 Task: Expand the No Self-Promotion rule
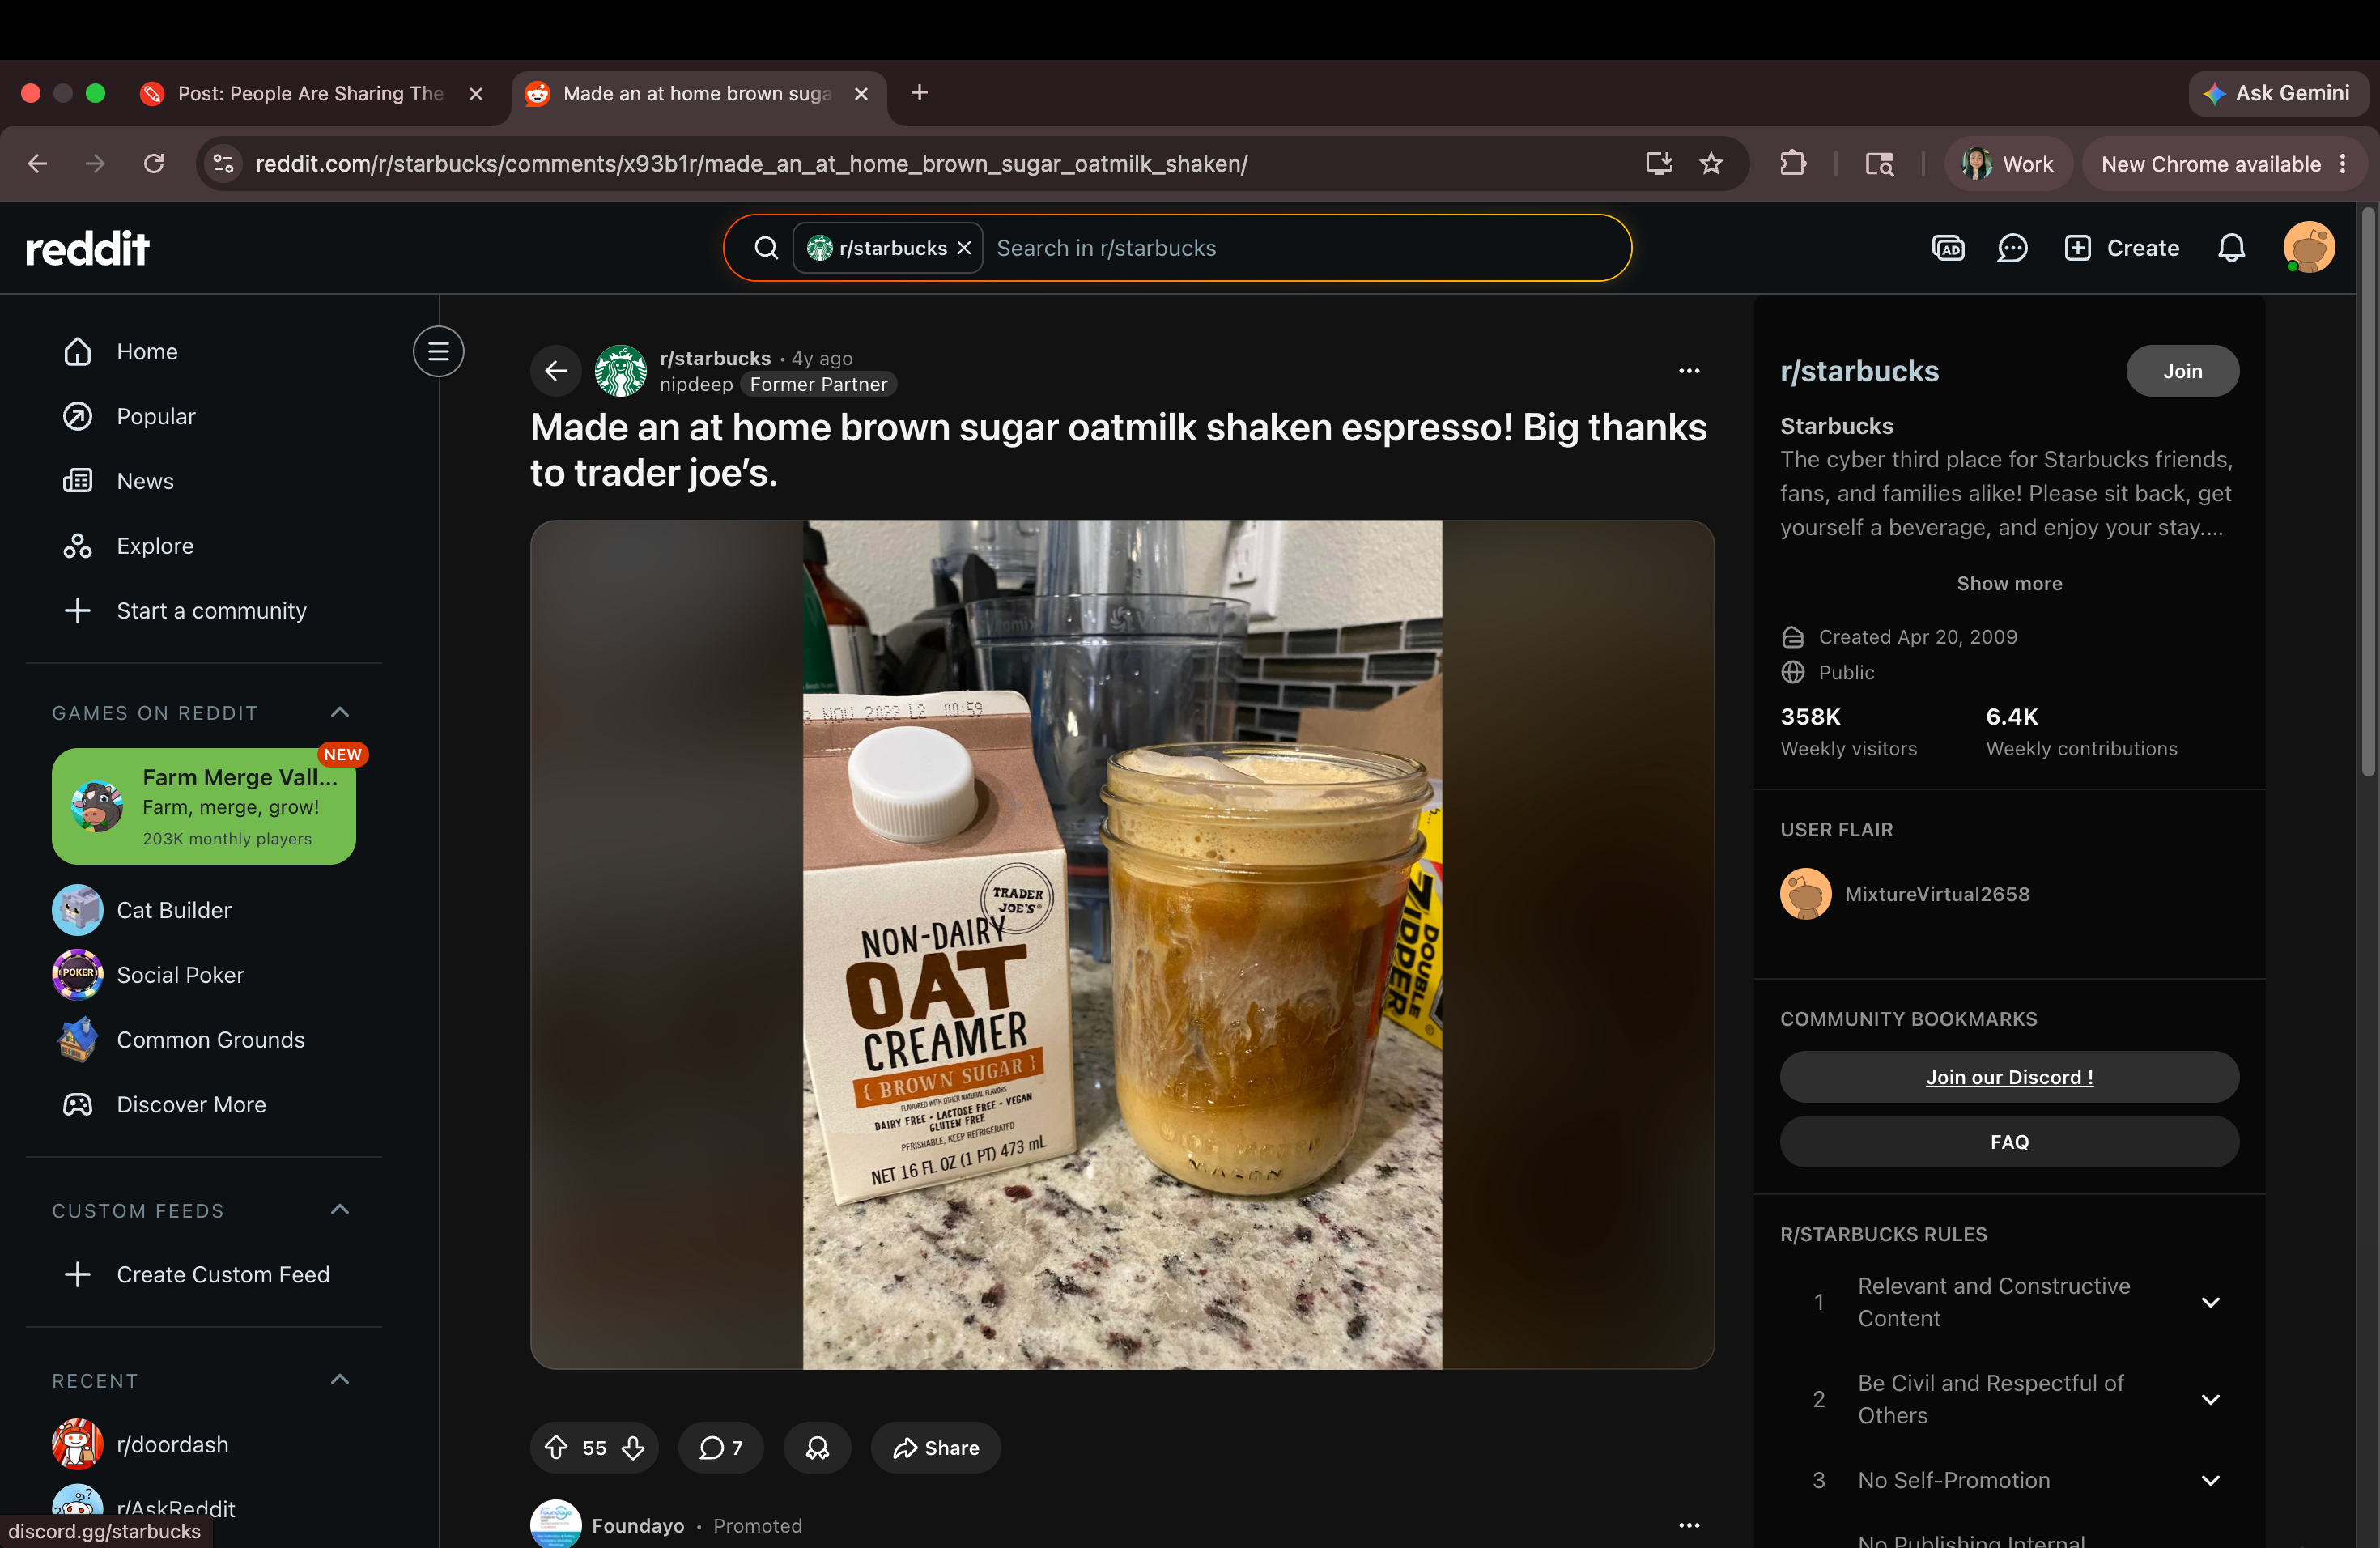[x=2210, y=1480]
